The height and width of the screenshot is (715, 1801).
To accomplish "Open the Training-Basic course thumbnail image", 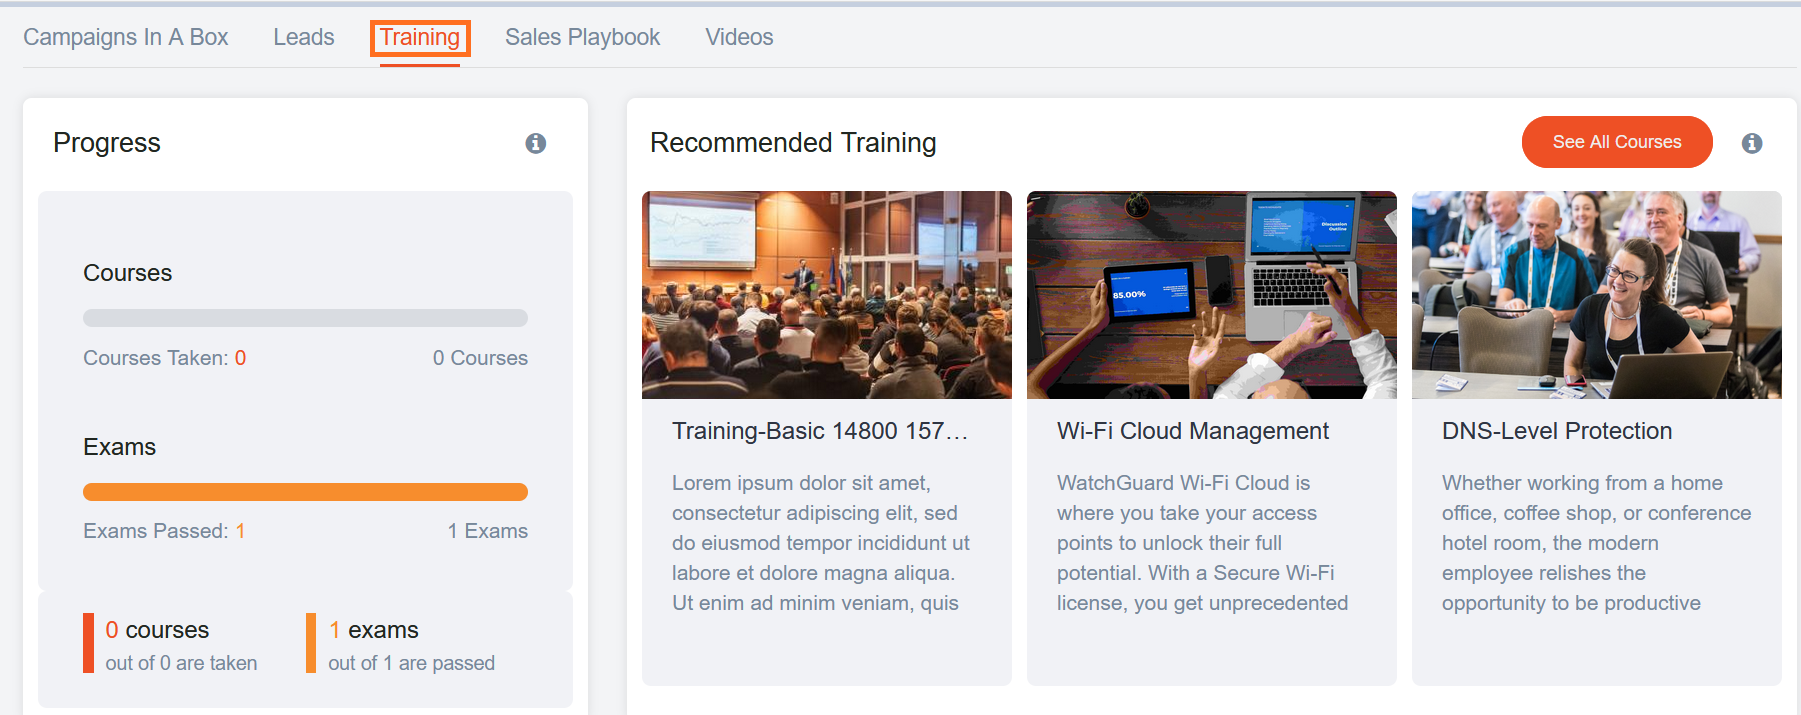I will [827, 295].
